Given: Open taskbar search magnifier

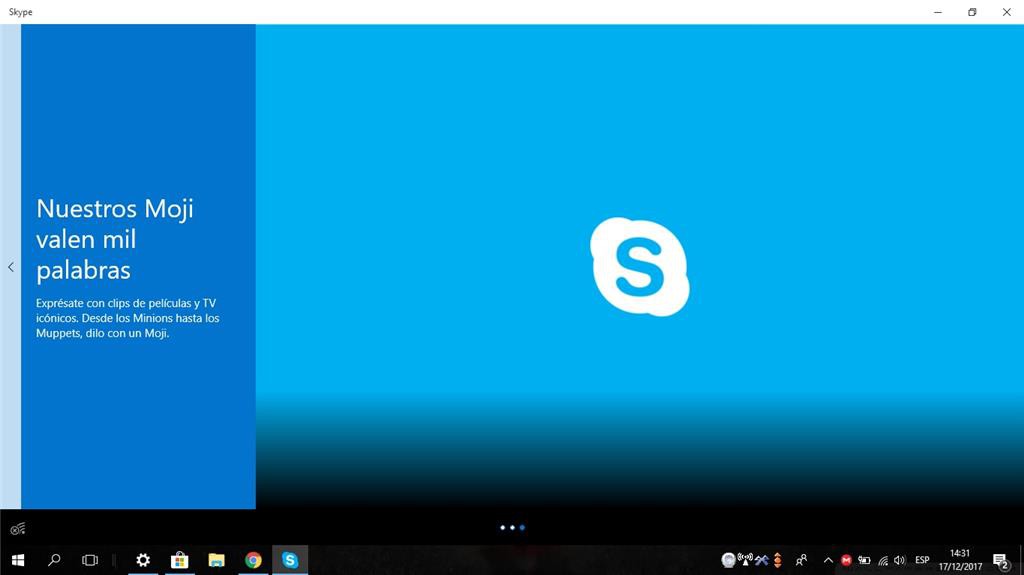Looking at the screenshot, I should coord(54,560).
